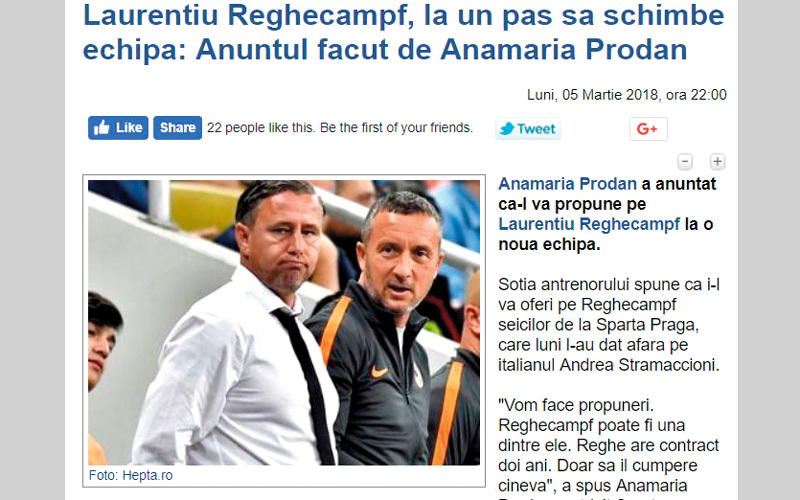The width and height of the screenshot is (800, 500).
Task: Click the paragraph mentioning Sparta Praga
Action: [x=609, y=324]
